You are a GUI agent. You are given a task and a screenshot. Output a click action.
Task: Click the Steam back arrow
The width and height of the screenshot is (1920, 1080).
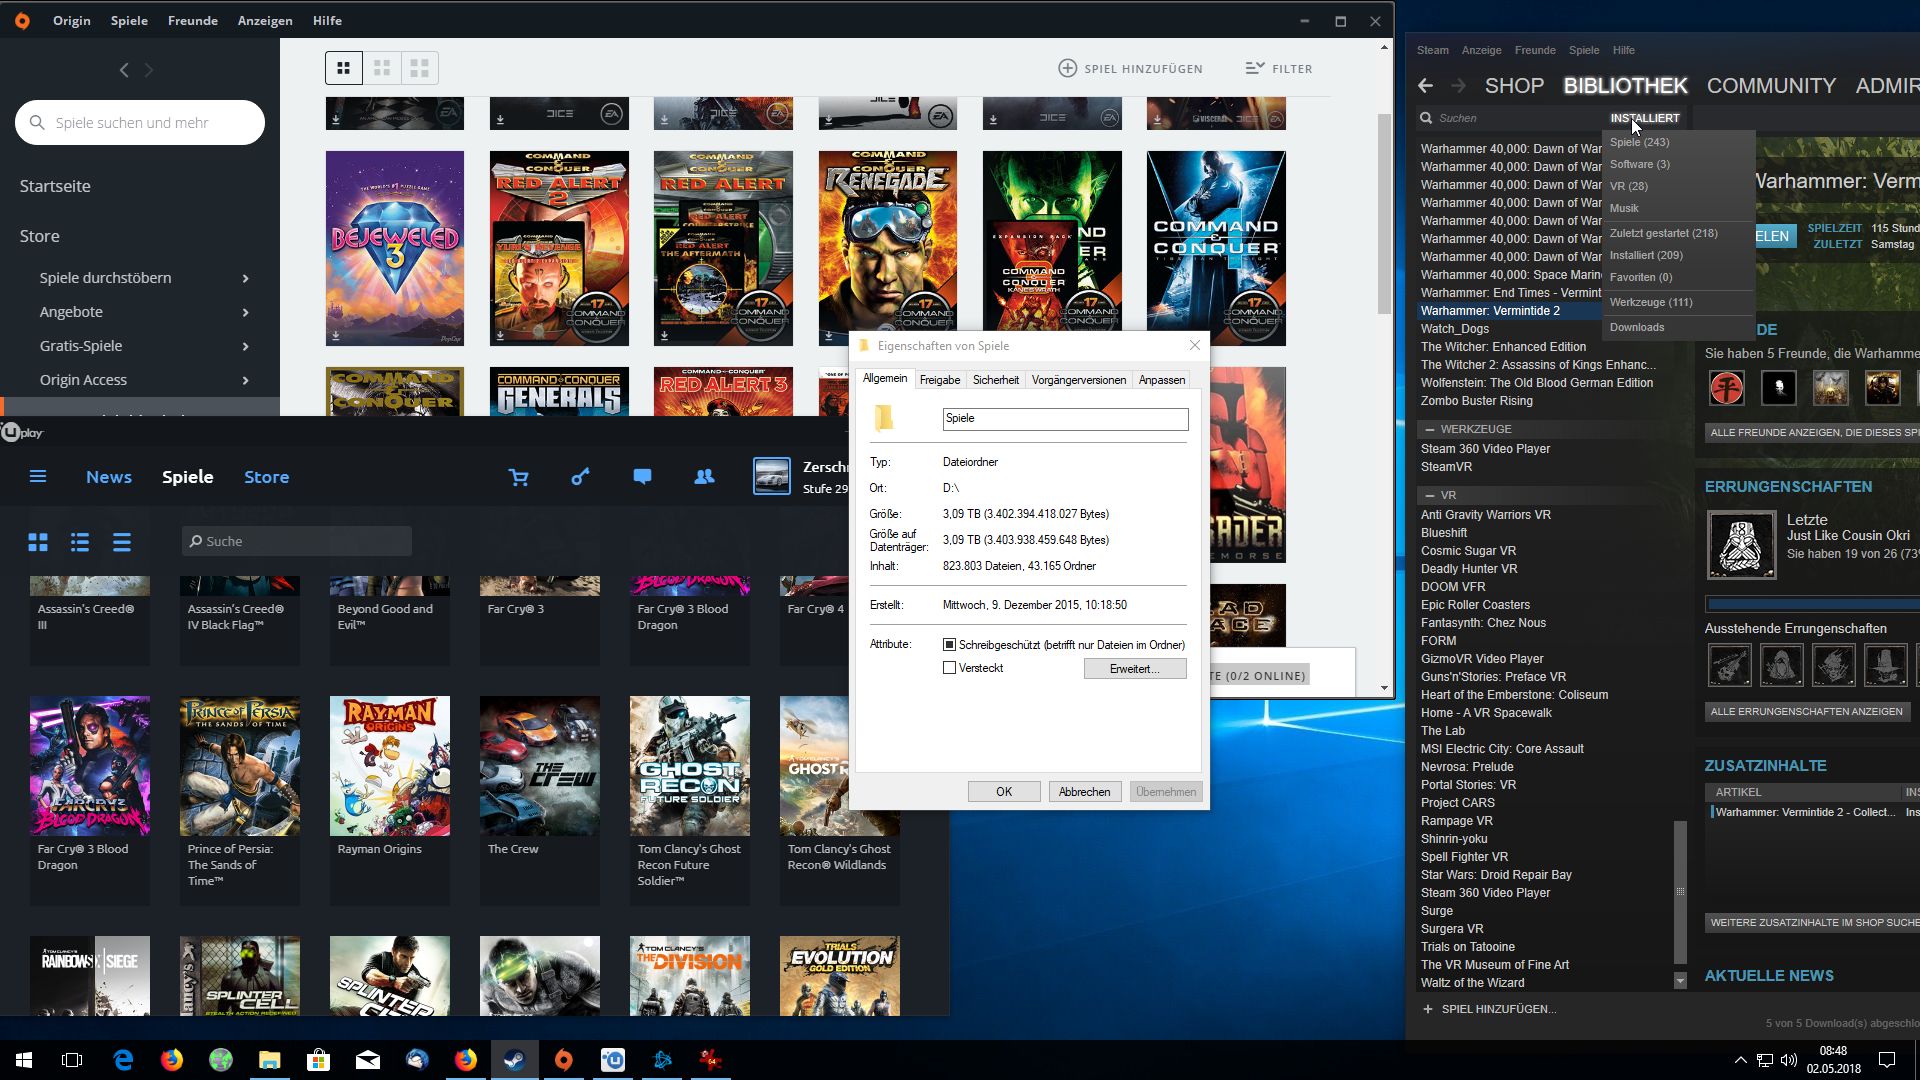(x=1426, y=86)
